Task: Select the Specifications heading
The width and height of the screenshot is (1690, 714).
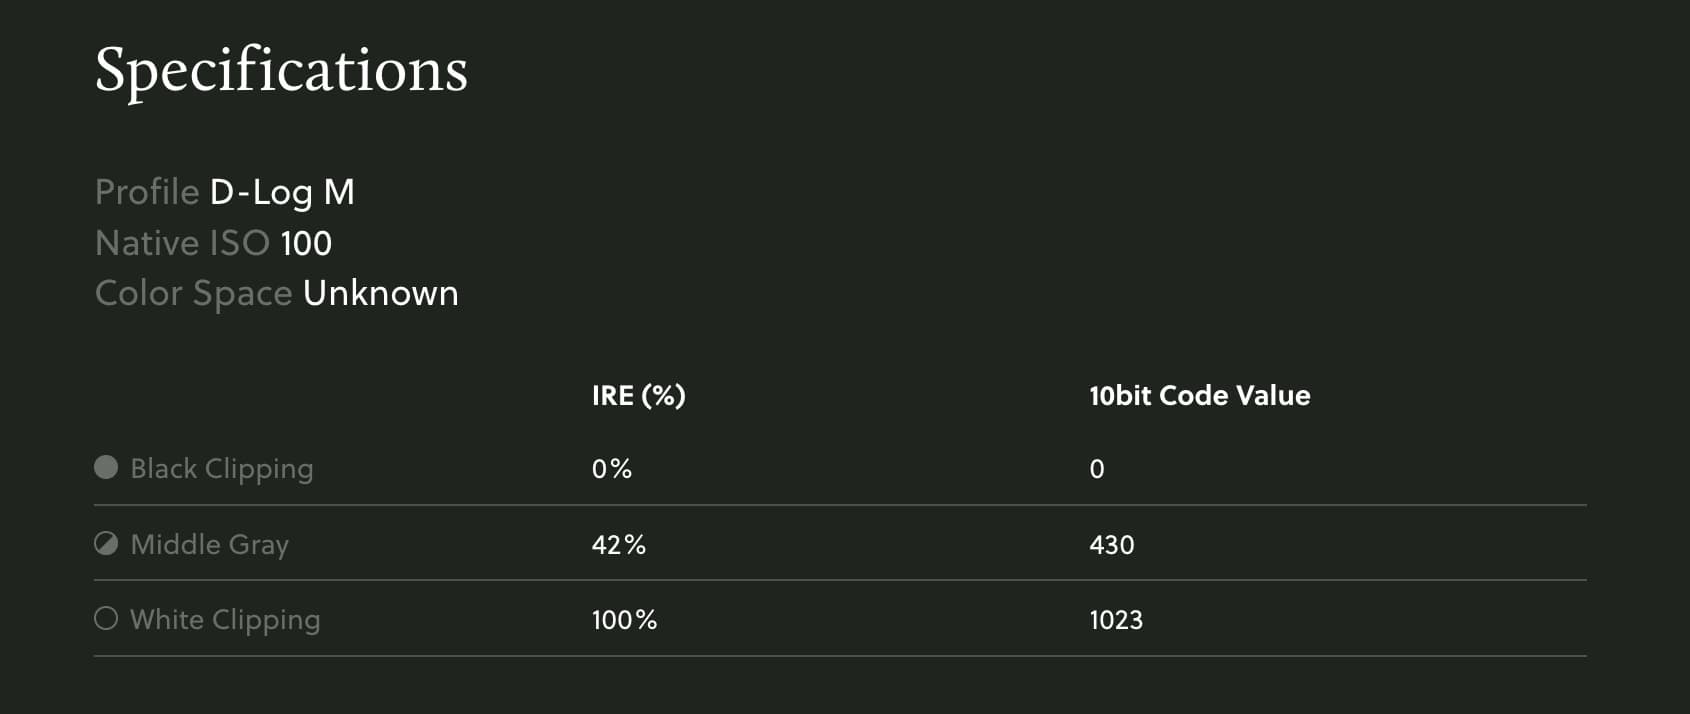Action: (281, 72)
